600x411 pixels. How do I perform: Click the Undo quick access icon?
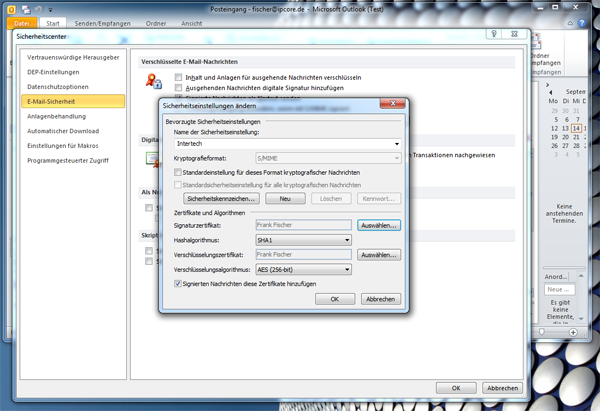click(x=38, y=9)
